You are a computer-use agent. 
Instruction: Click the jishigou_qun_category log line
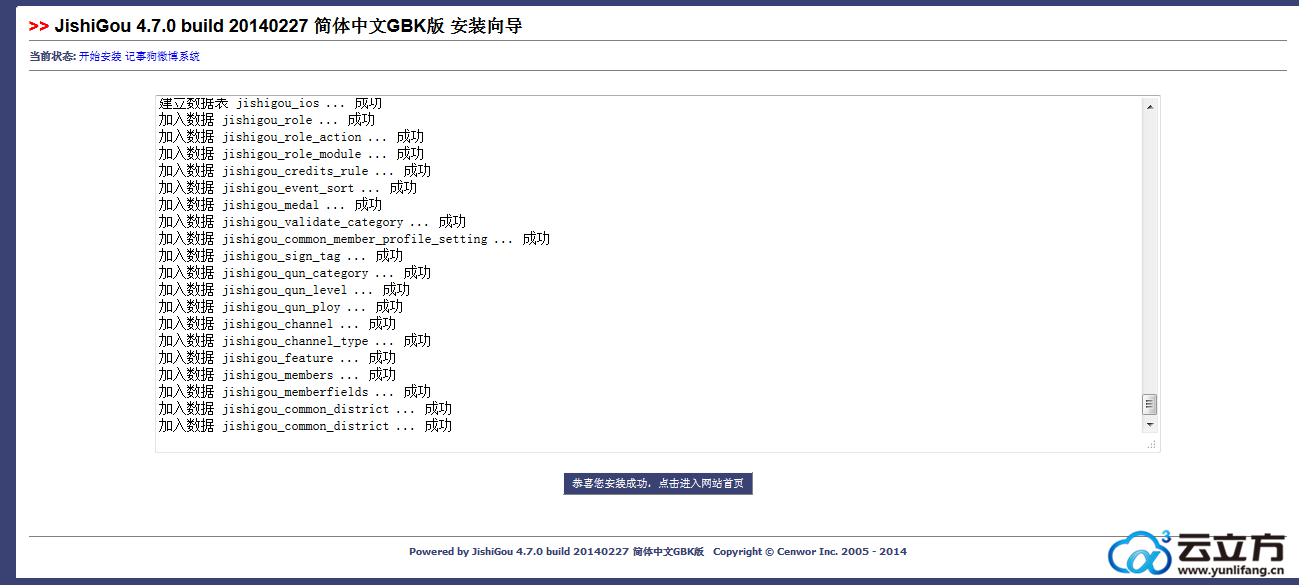coord(295,273)
